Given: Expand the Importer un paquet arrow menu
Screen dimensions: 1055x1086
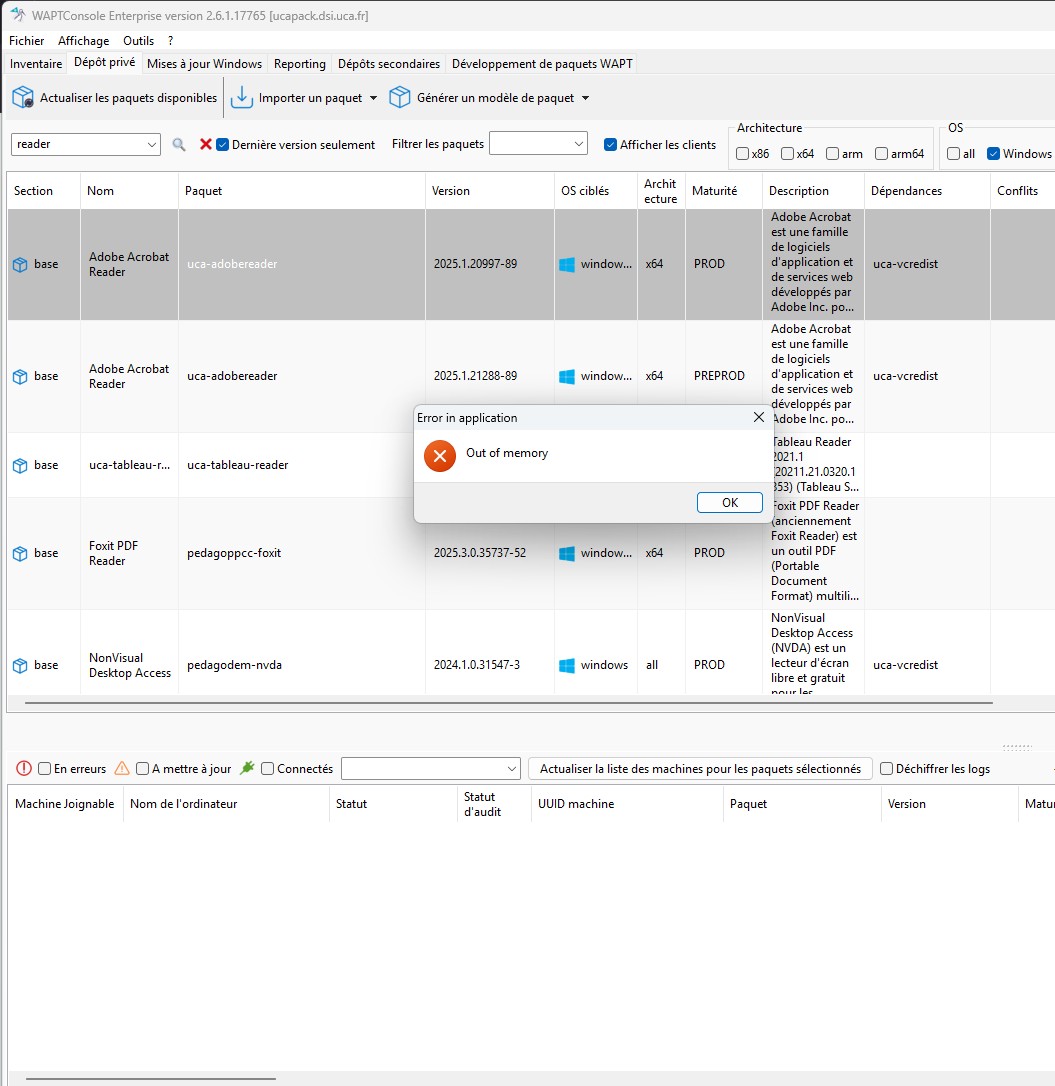Looking at the screenshot, I should point(373,98).
